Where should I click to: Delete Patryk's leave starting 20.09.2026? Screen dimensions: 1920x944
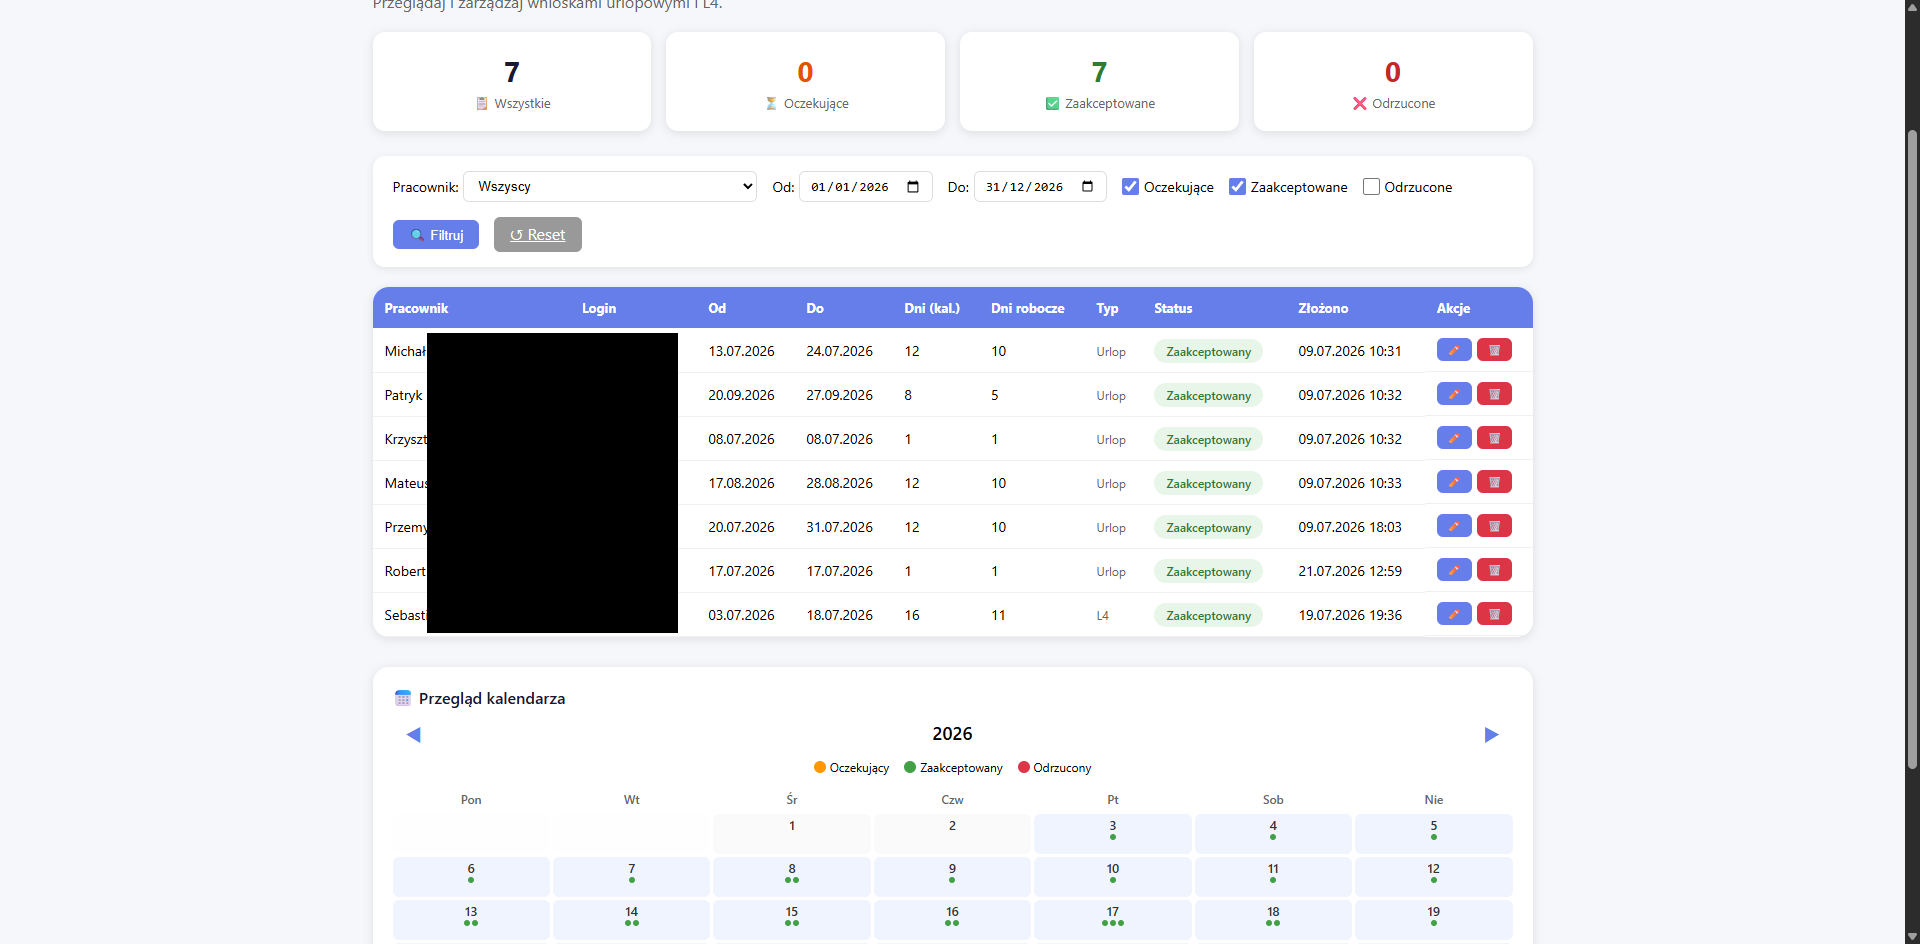[x=1494, y=394]
